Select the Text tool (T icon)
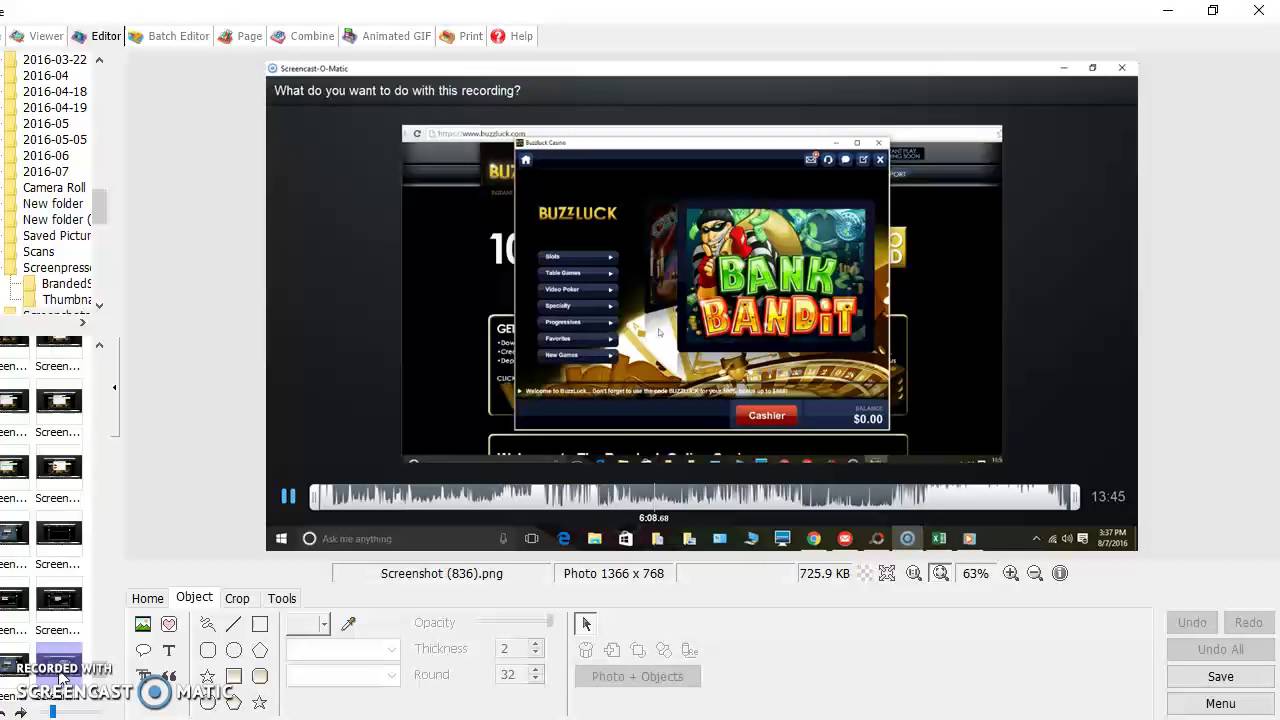This screenshot has height=720, width=1280. 169,650
